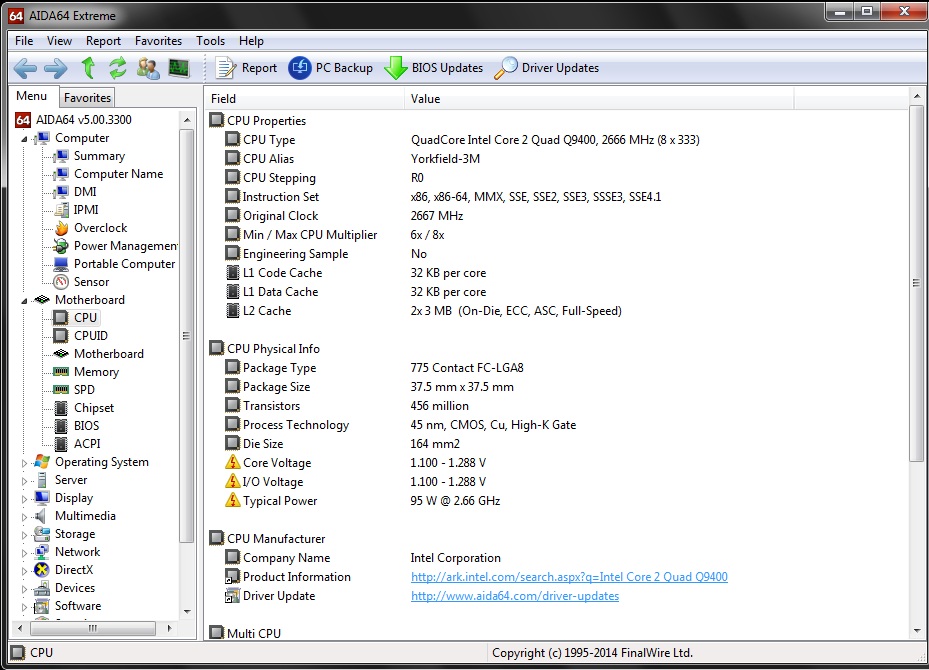Click the Multimedia speaker icon

pos(41,516)
